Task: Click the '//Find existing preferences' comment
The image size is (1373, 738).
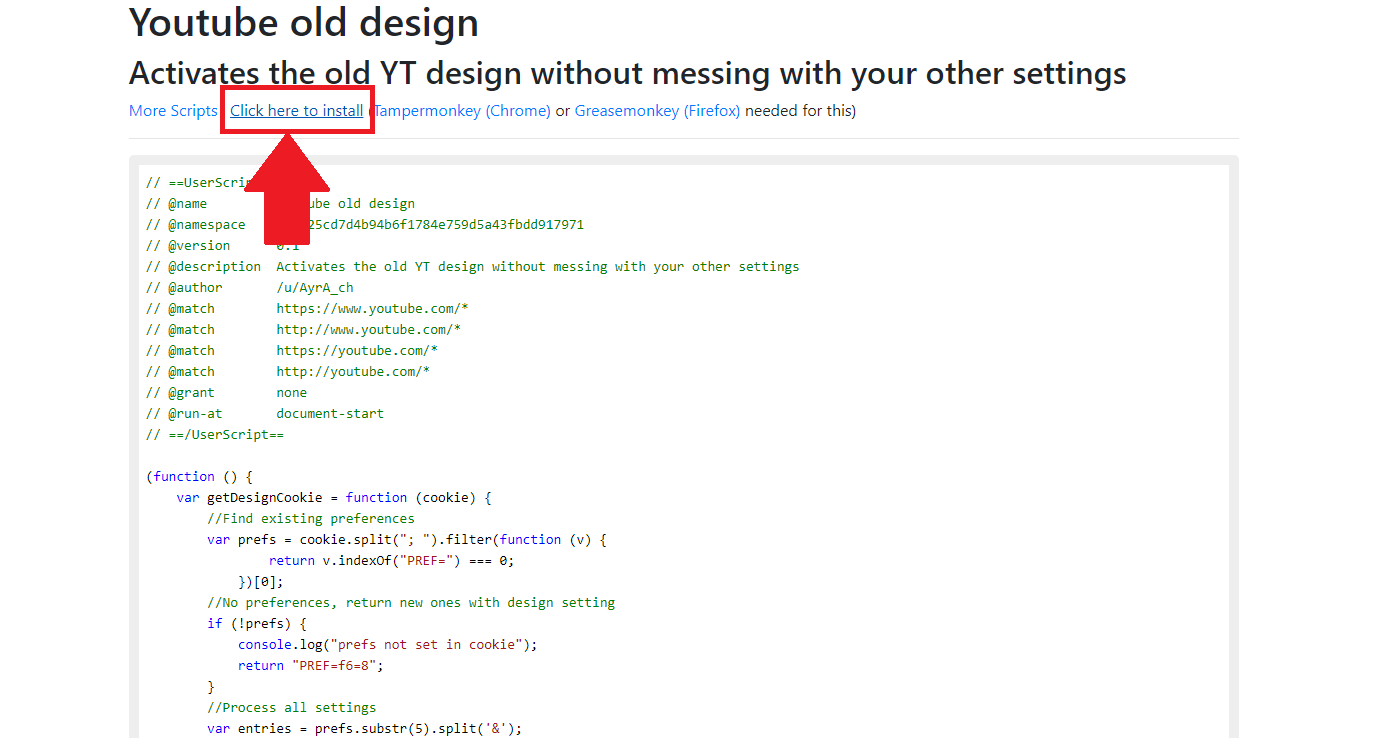Action: coord(311,519)
